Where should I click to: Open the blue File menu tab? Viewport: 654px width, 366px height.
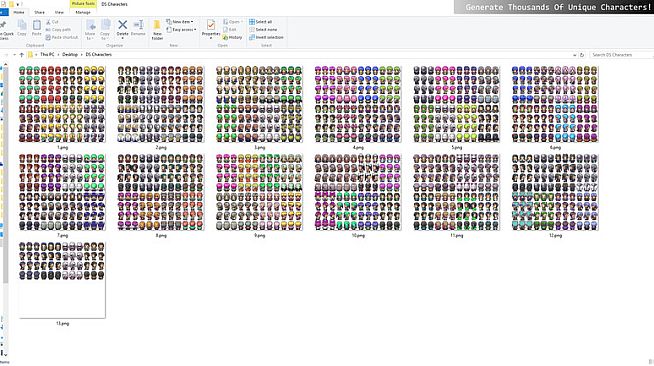tap(4, 13)
